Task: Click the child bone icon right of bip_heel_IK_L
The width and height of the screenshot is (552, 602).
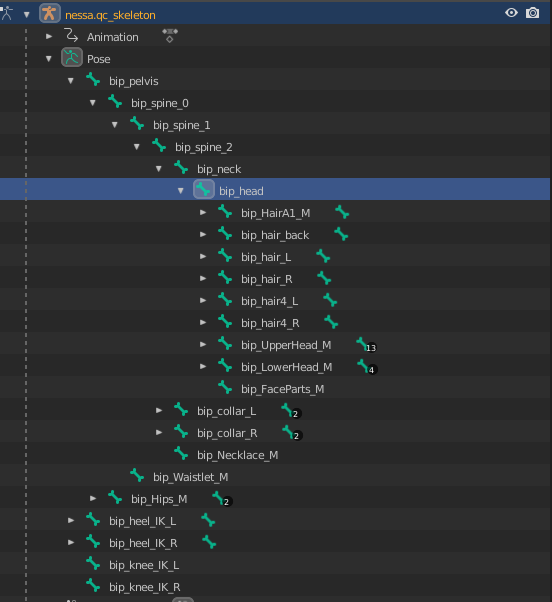Action: click(208, 520)
